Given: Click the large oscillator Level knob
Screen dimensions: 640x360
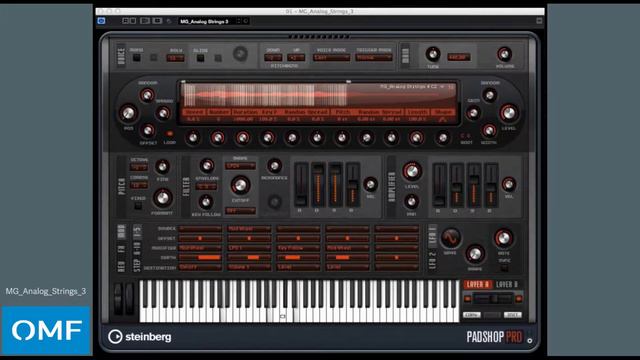Looking at the screenshot, I should 509,113.
